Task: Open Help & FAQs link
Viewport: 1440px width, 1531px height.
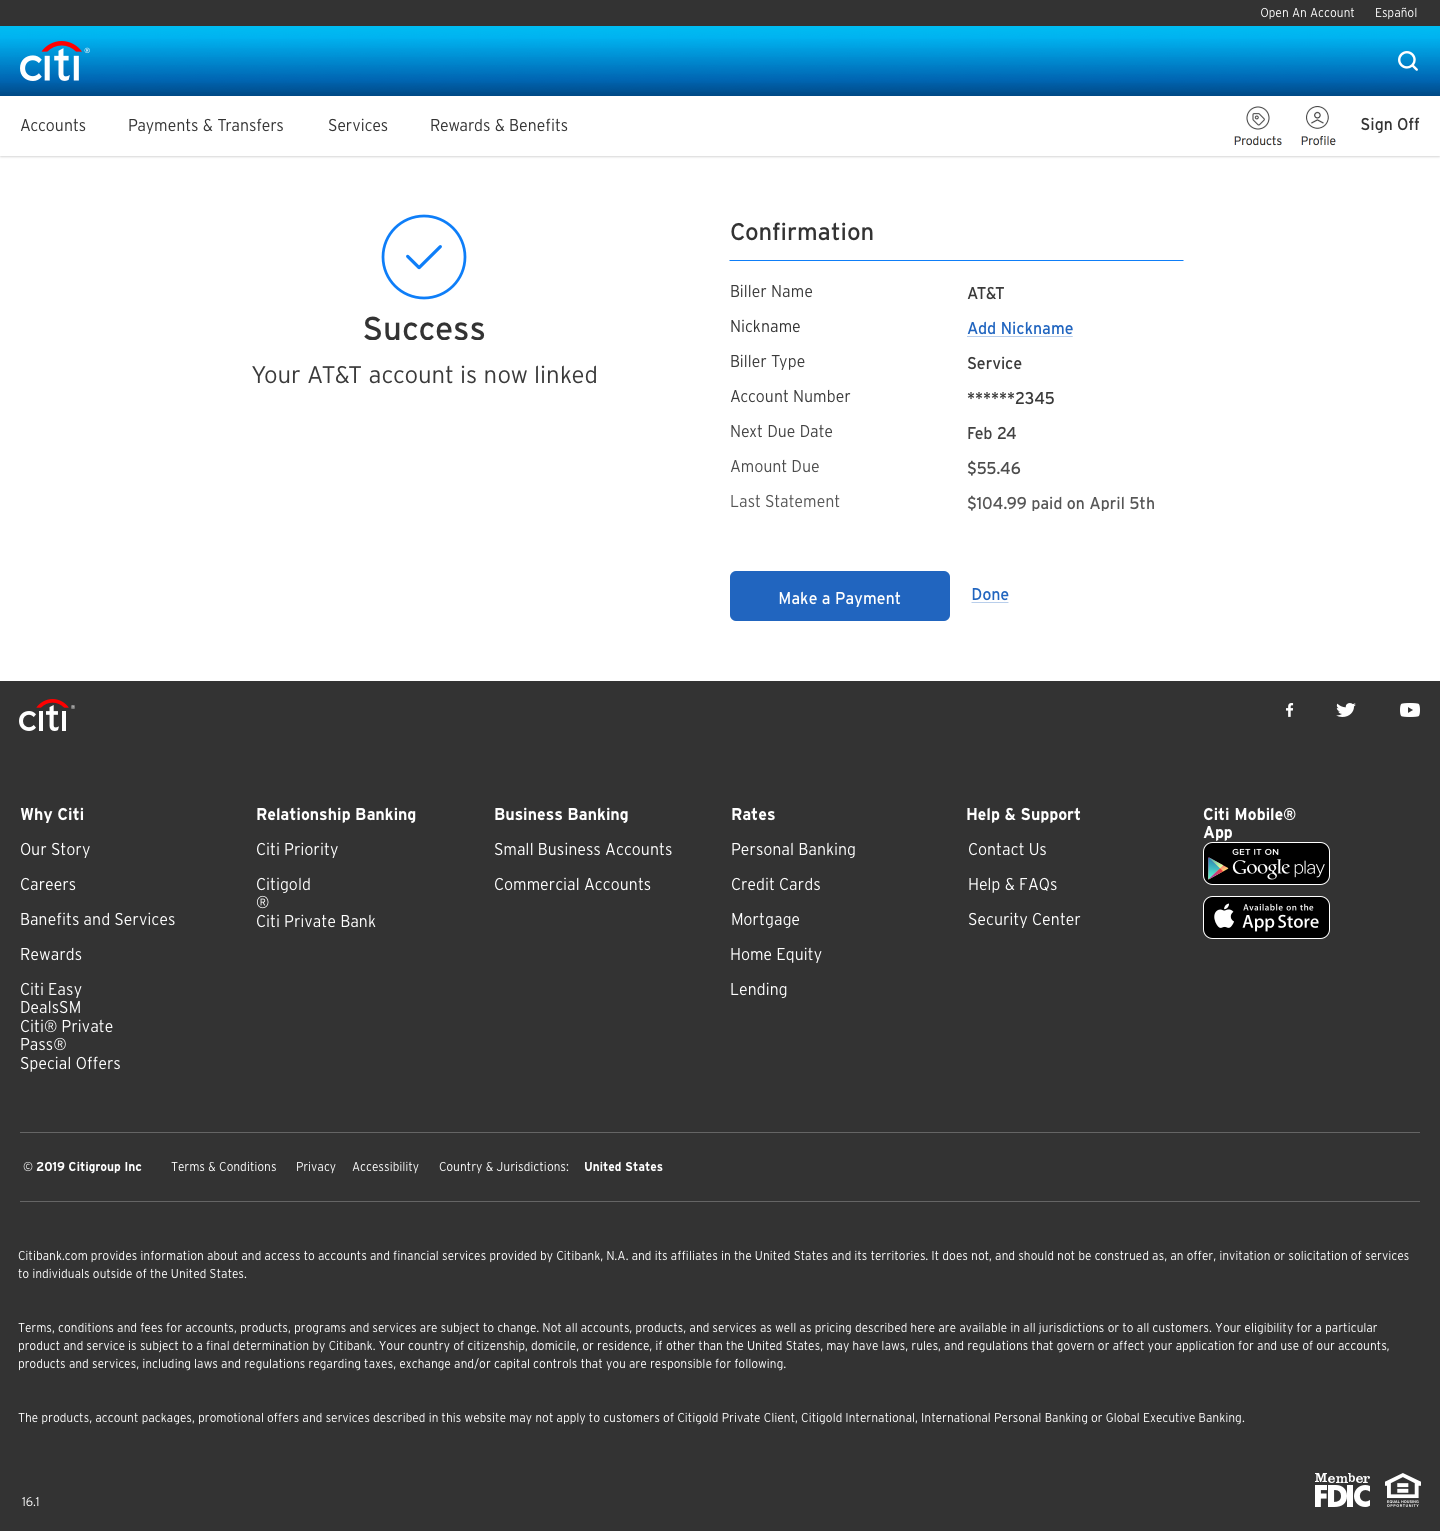Action: [x=1012, y=884]
